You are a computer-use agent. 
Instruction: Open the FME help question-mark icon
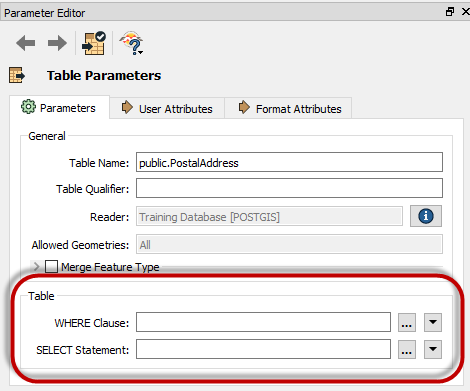click(132, 43)
